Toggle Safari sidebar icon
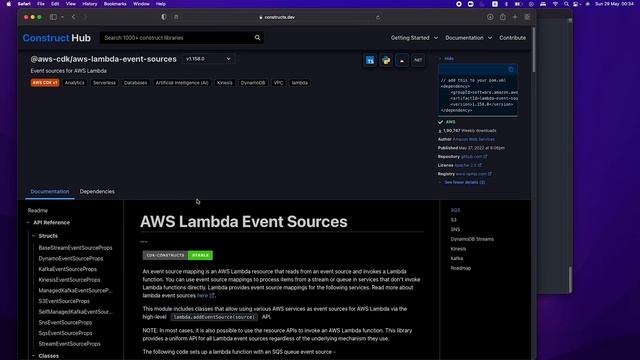Viewport: 640px width, 360px height. pos(53,17)
